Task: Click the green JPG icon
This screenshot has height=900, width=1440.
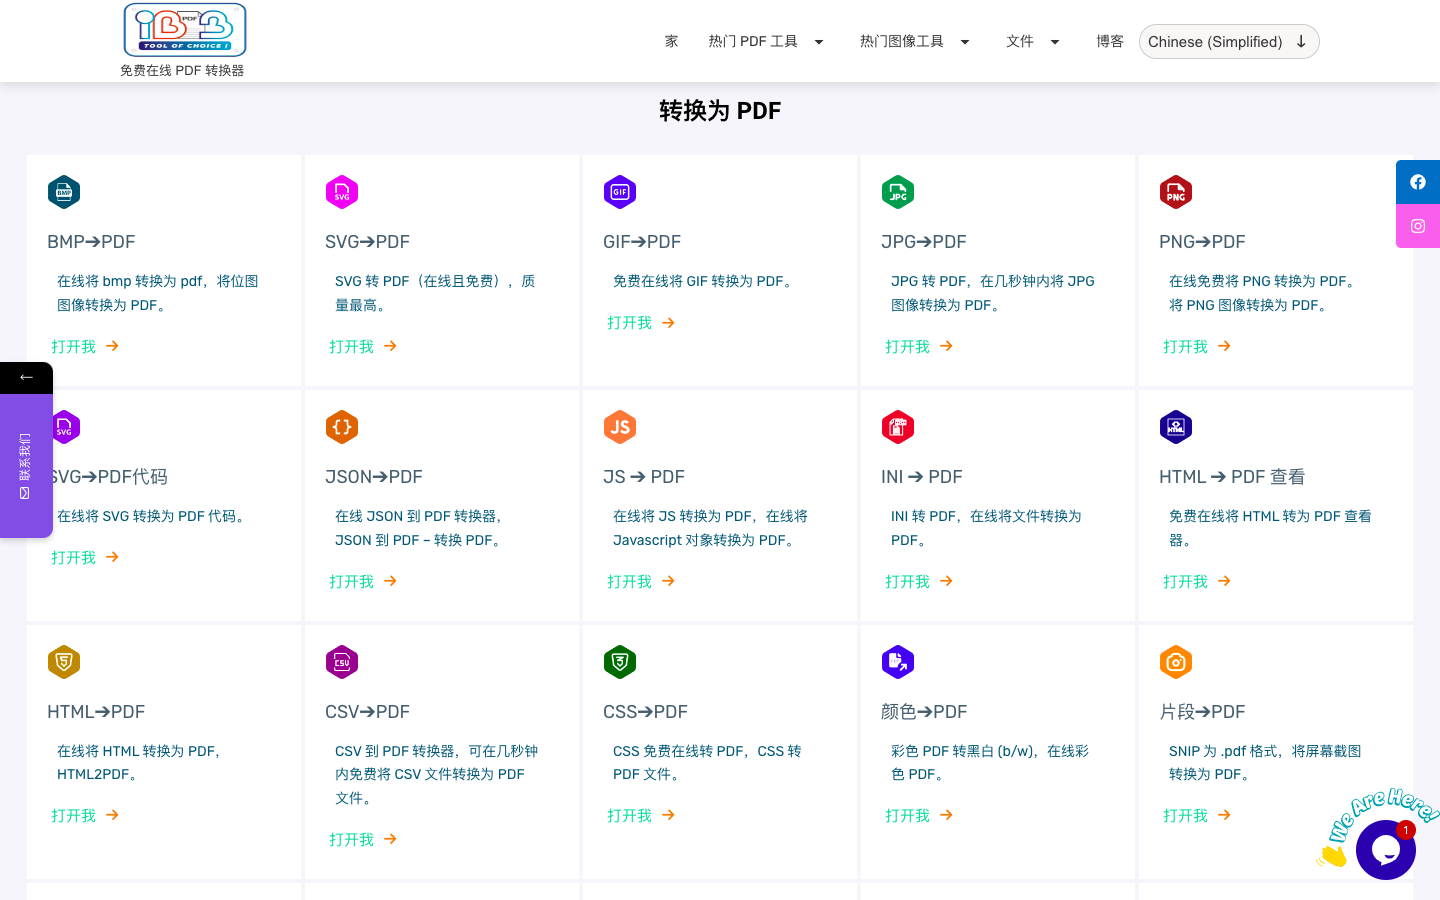Action: [x=898, y=192]
